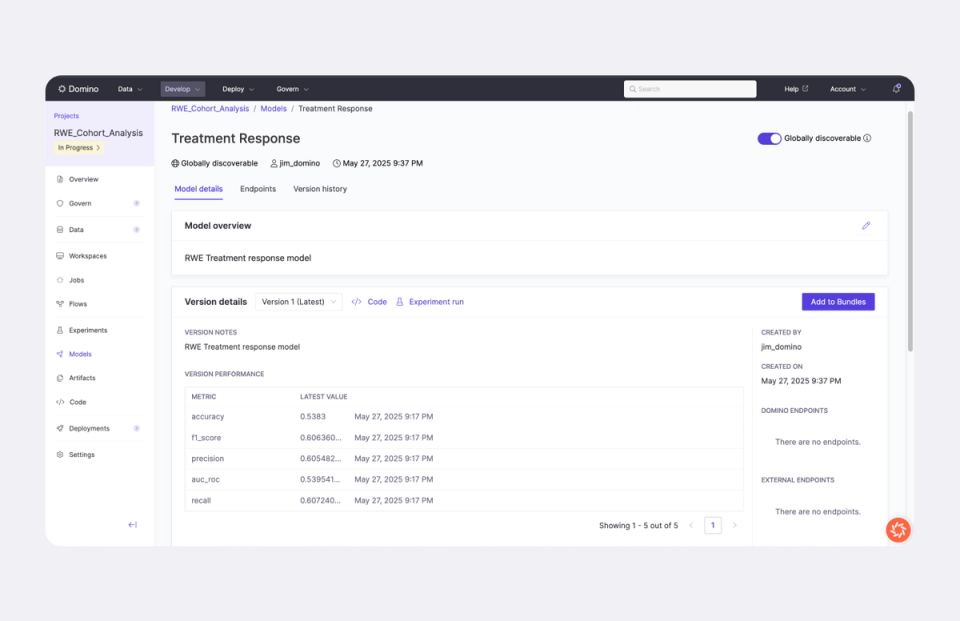Switch to the Endpoints tab

(x=258, y=189)
